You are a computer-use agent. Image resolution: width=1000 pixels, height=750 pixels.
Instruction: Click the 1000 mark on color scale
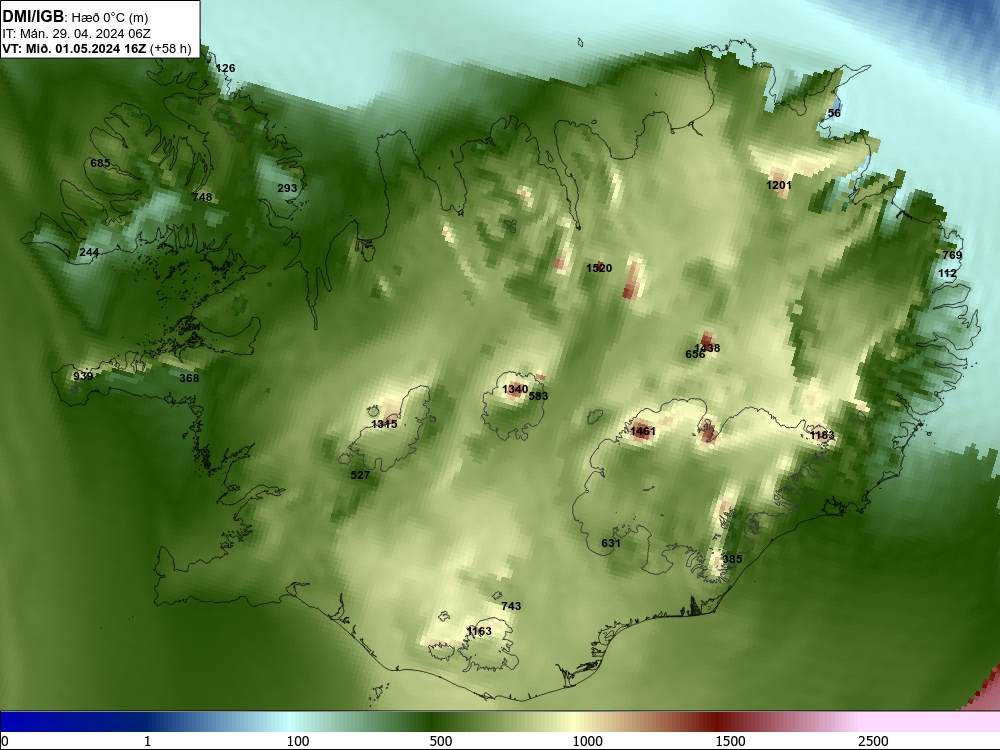(x=587, y=741)
